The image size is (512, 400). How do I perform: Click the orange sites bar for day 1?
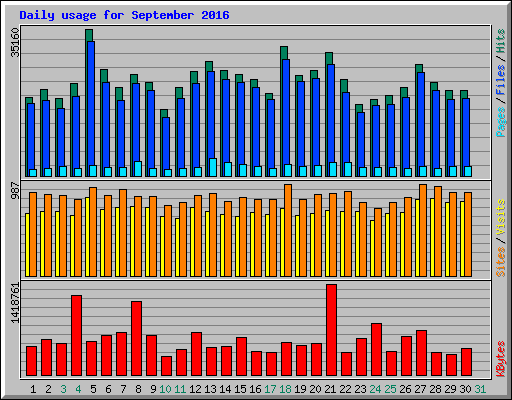click(33, 234)
